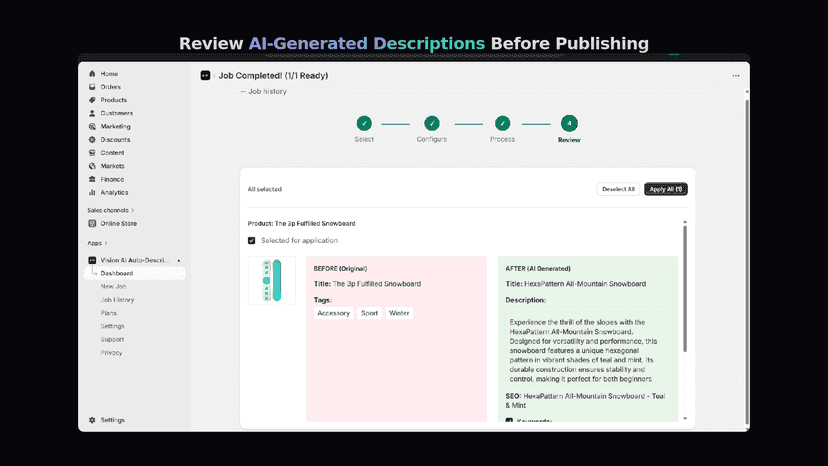Click the Sport tag

coord(369,313)
